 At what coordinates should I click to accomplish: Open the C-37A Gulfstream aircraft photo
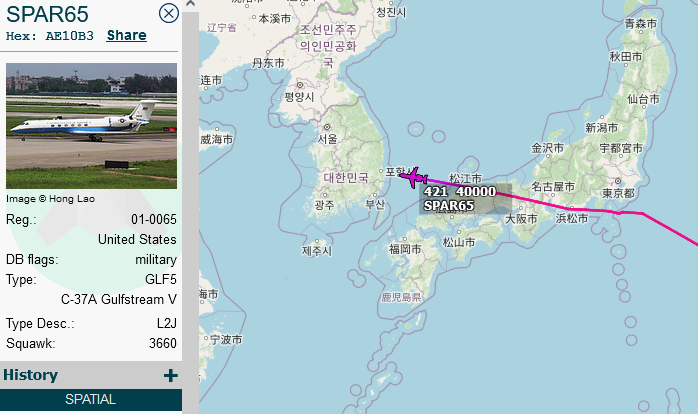coord(91,126)
